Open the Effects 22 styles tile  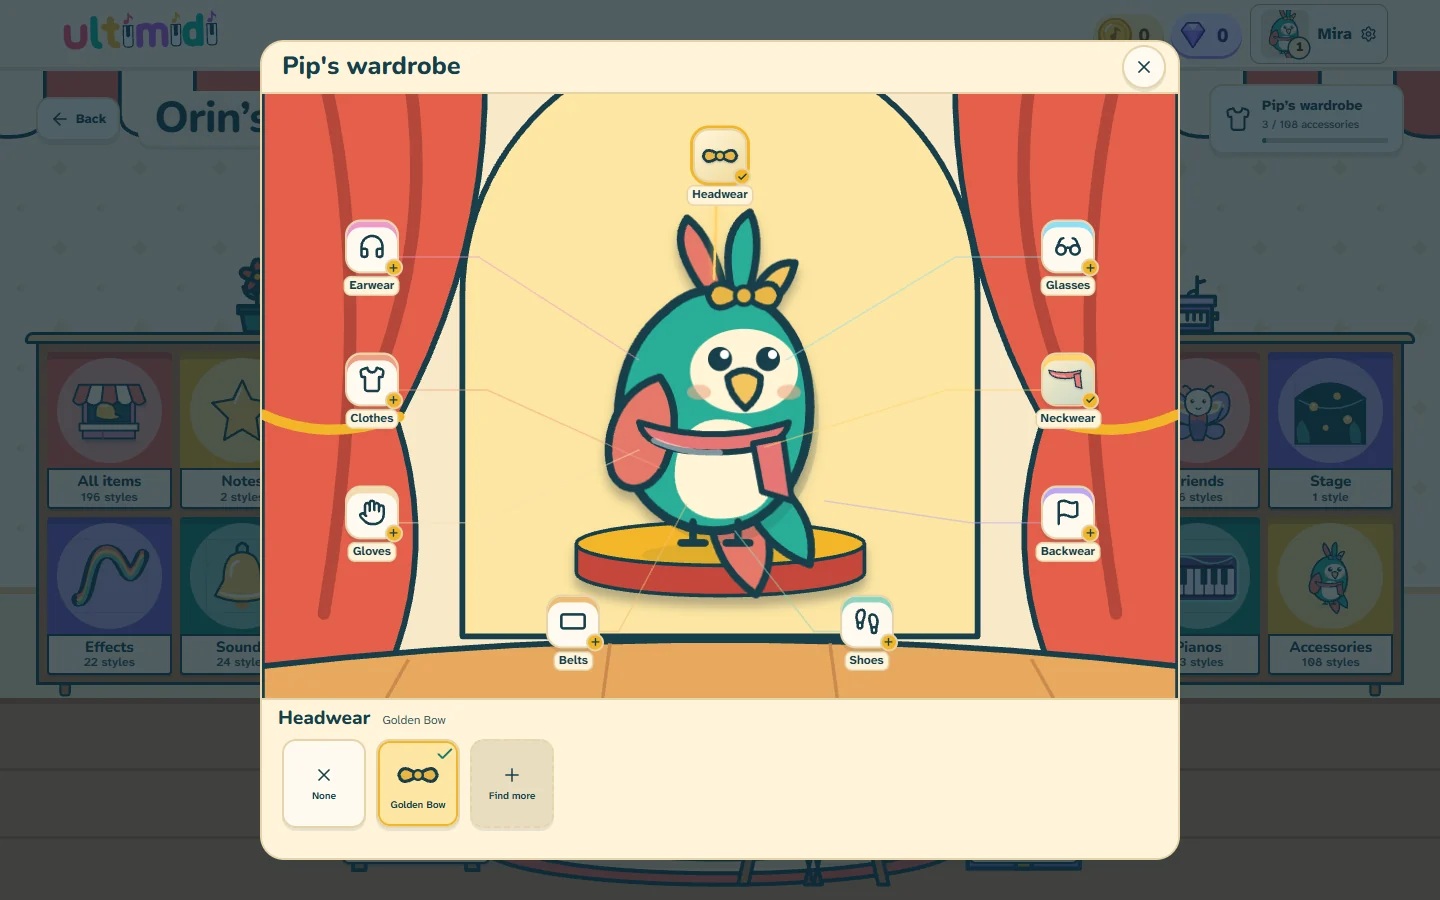(110, 596)
